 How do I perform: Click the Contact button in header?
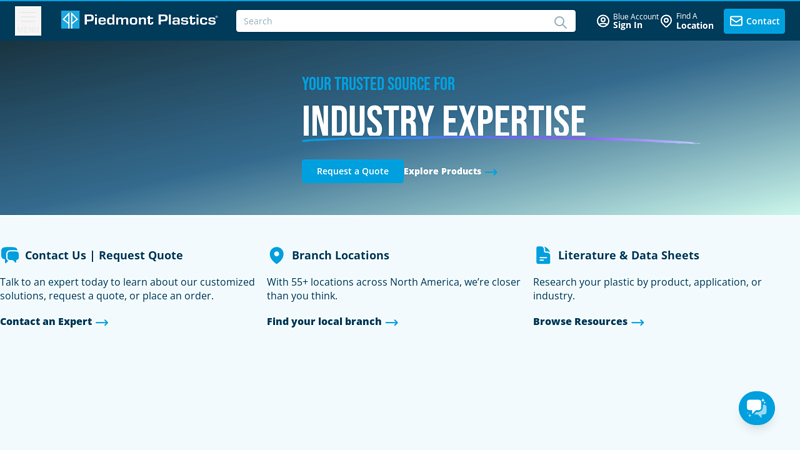click(754, 21)
